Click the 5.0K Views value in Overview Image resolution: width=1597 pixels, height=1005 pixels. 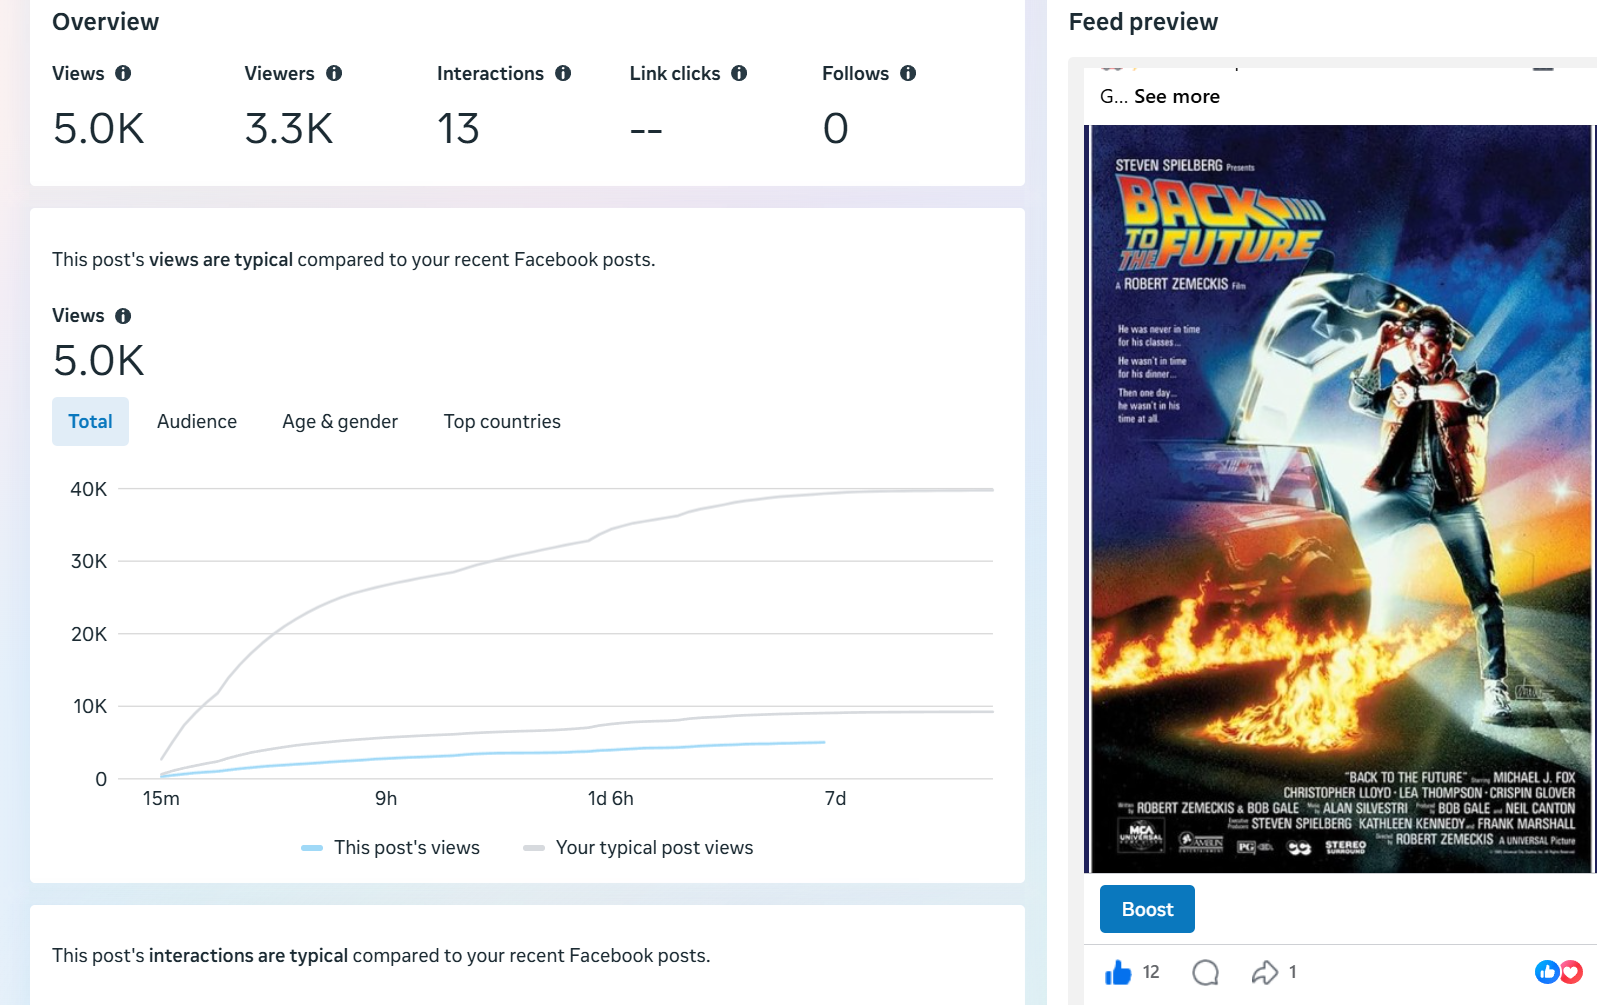(x=99, y=129)
